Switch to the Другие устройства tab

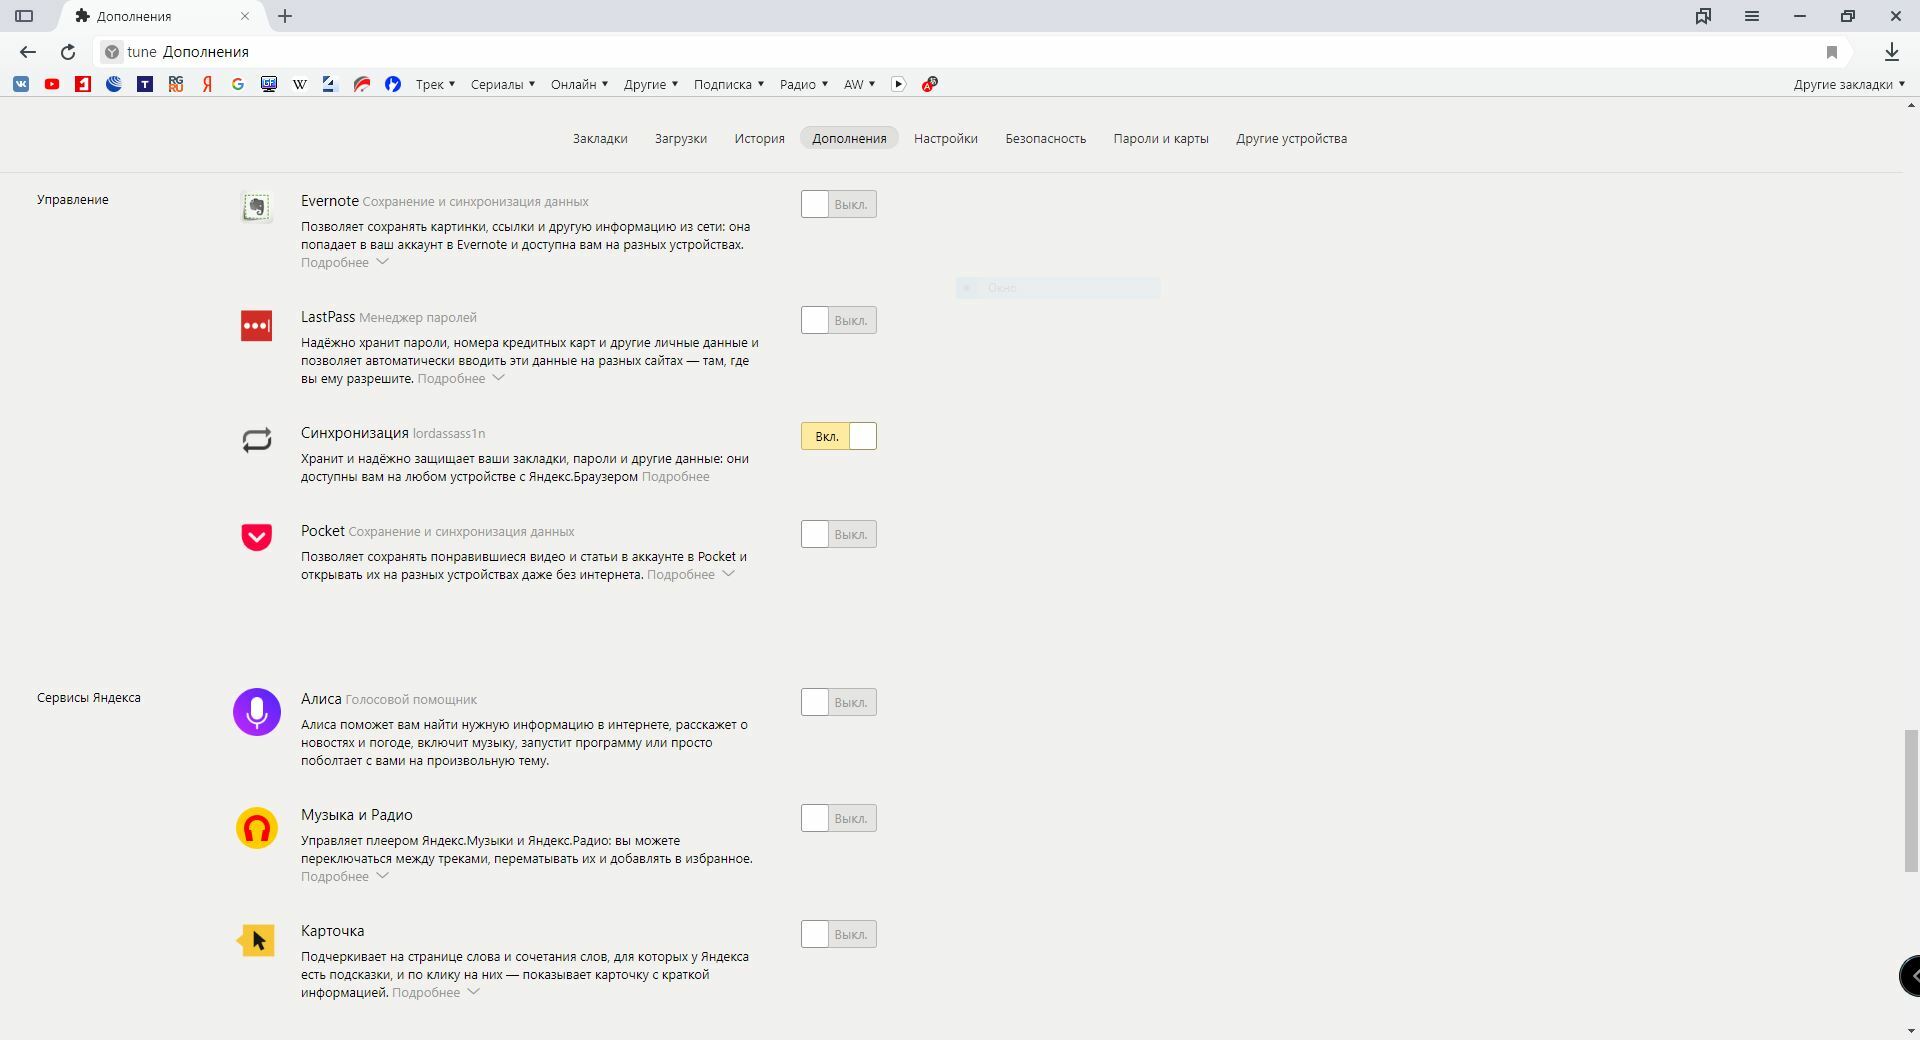(1291, 138)
